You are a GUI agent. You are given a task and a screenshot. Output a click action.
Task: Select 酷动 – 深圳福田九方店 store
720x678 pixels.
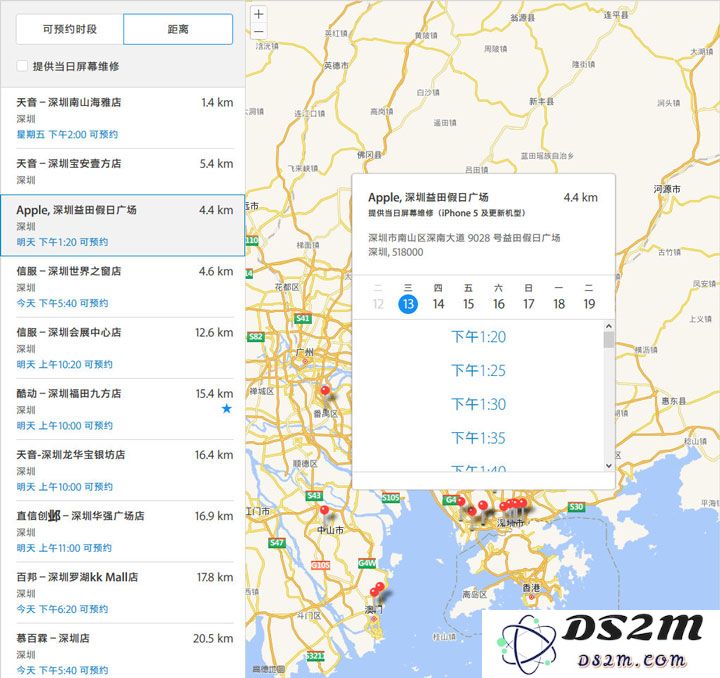coord(124,409)
